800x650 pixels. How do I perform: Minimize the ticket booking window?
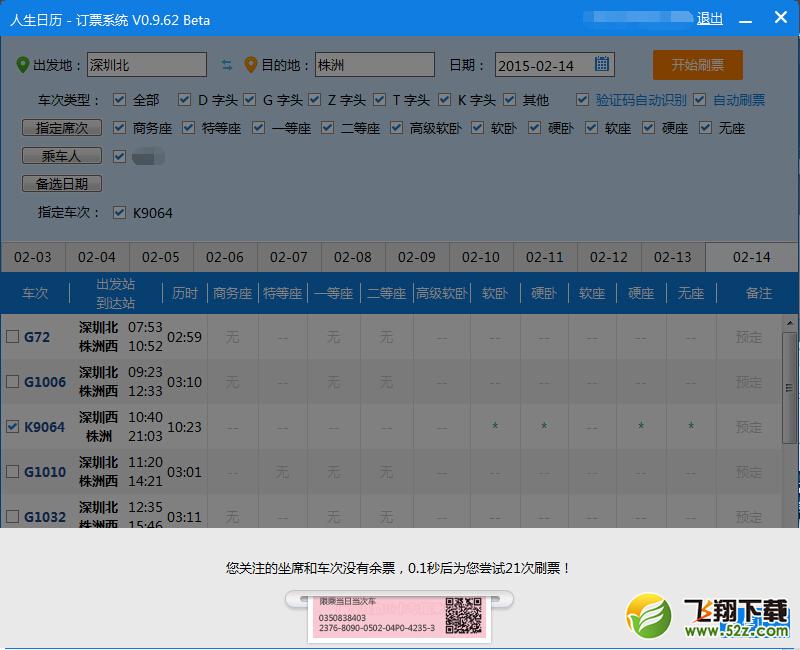click(745, 20)
